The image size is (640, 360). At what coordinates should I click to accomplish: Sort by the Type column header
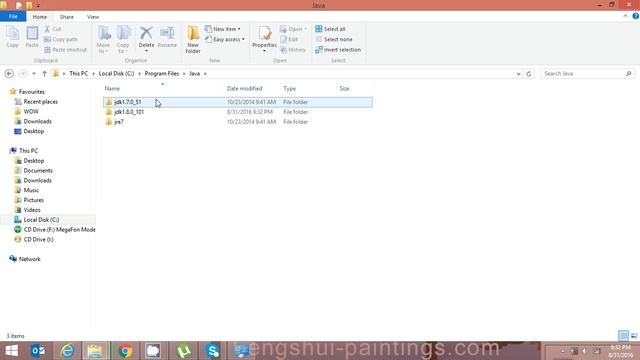click(308, 89)
